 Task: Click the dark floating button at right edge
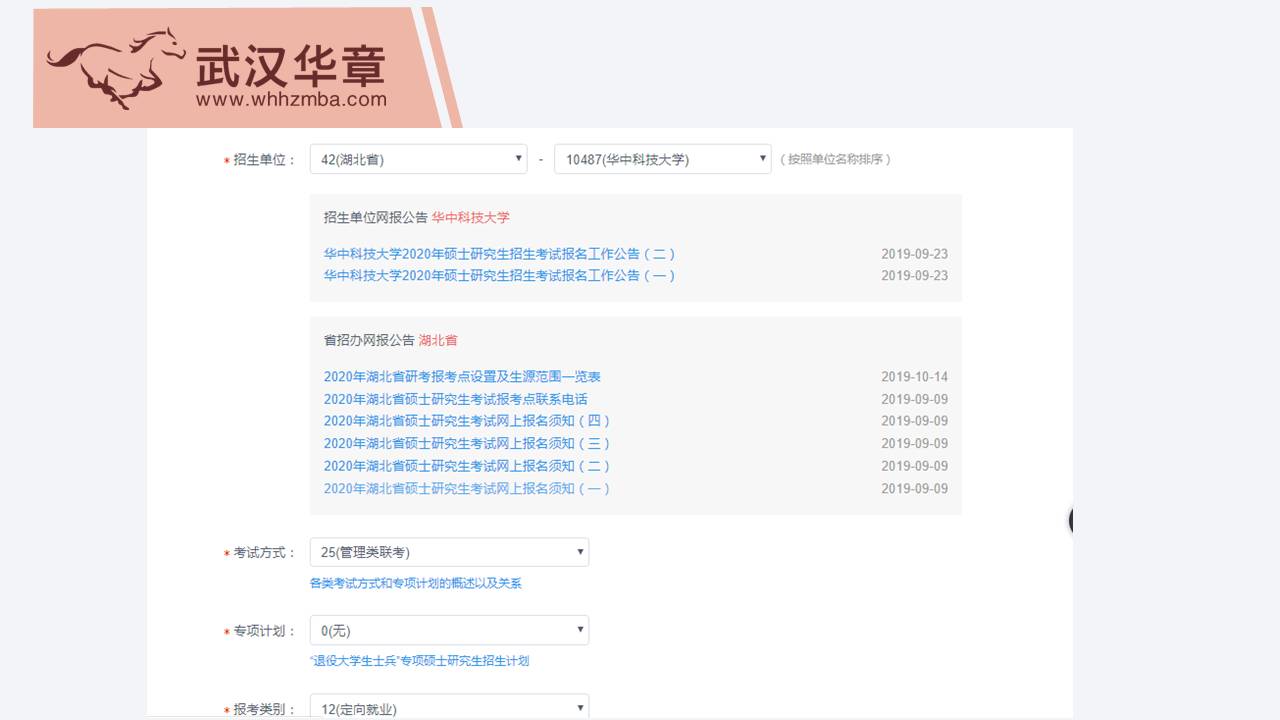1071,520
